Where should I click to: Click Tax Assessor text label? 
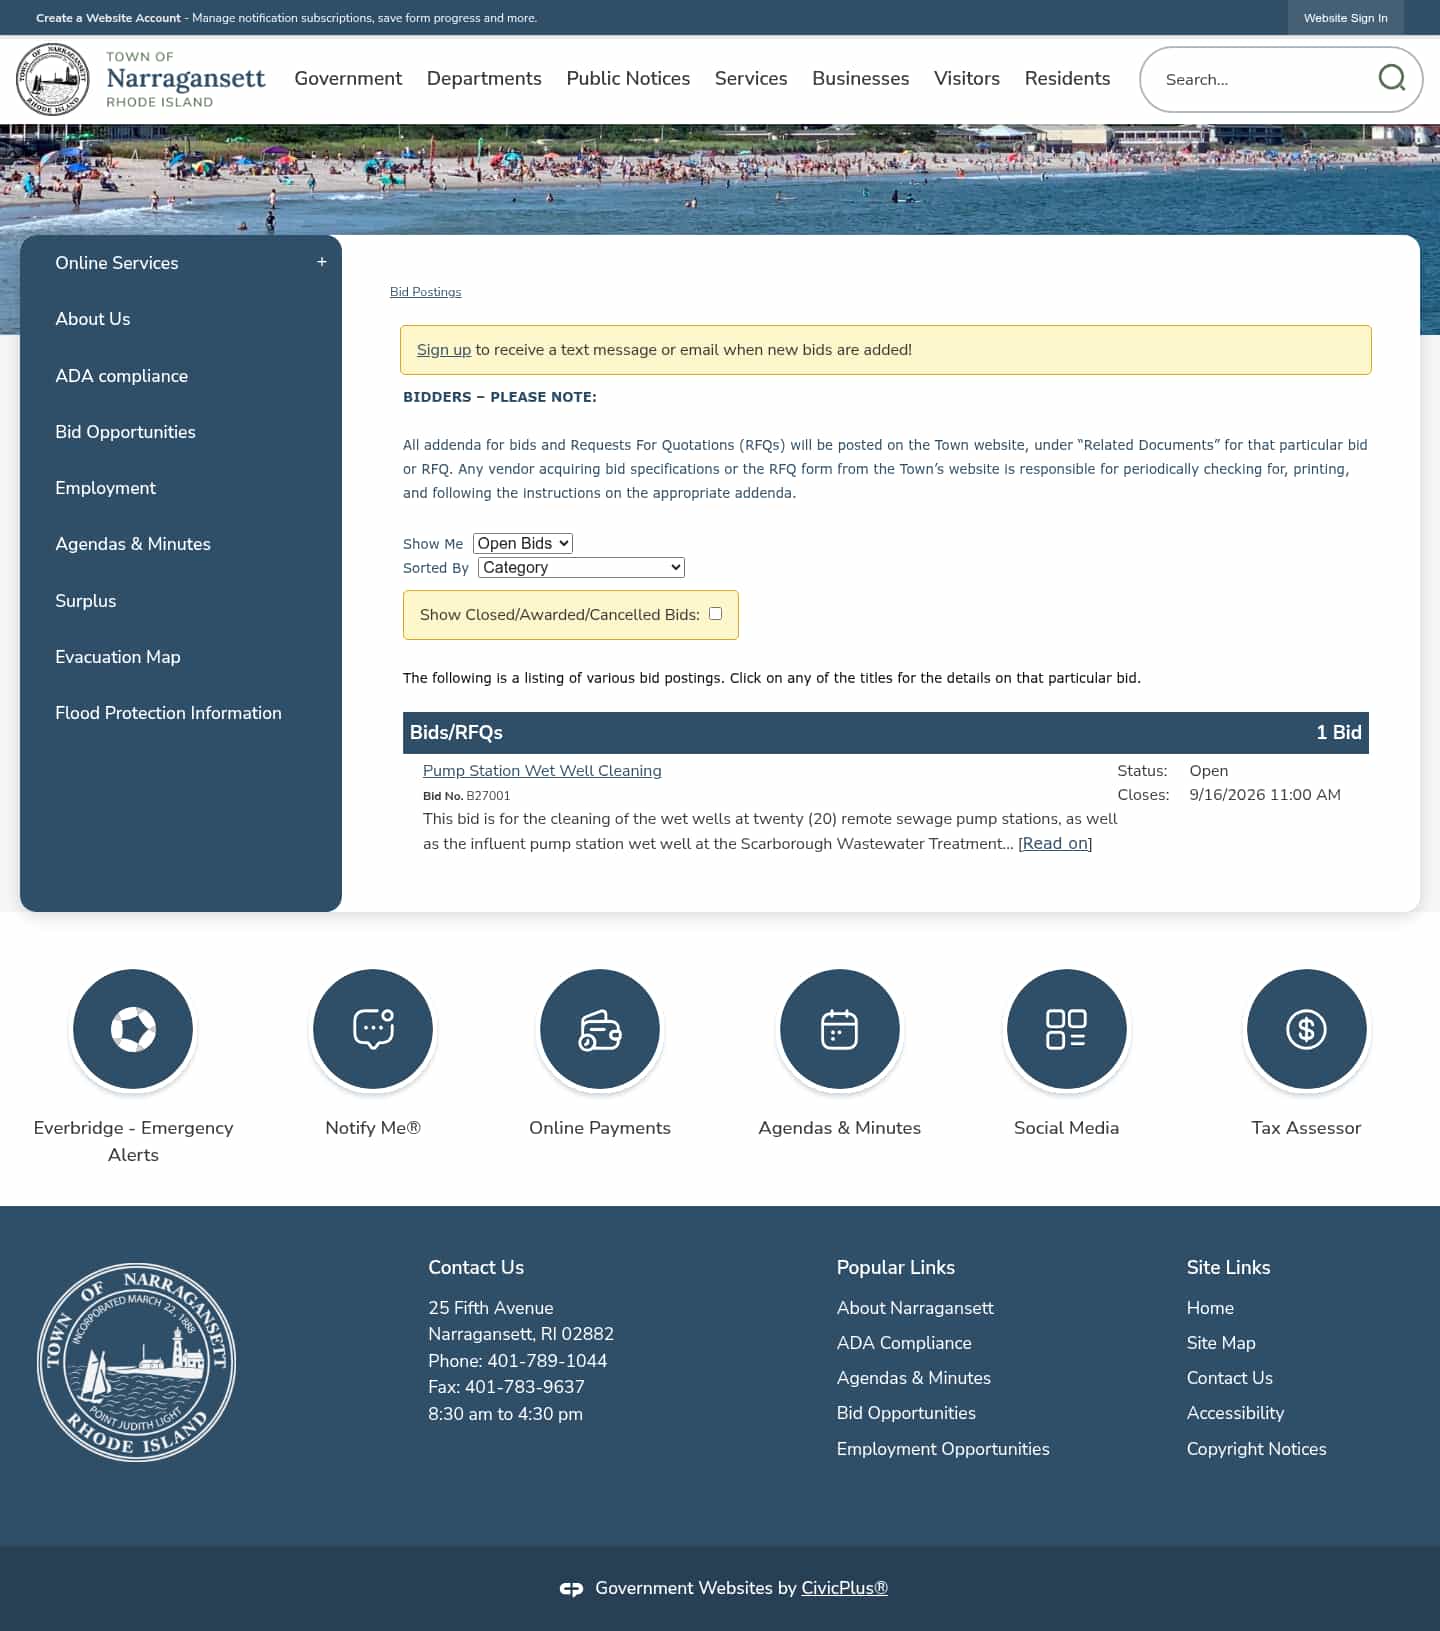[x=1306, y=1128]
